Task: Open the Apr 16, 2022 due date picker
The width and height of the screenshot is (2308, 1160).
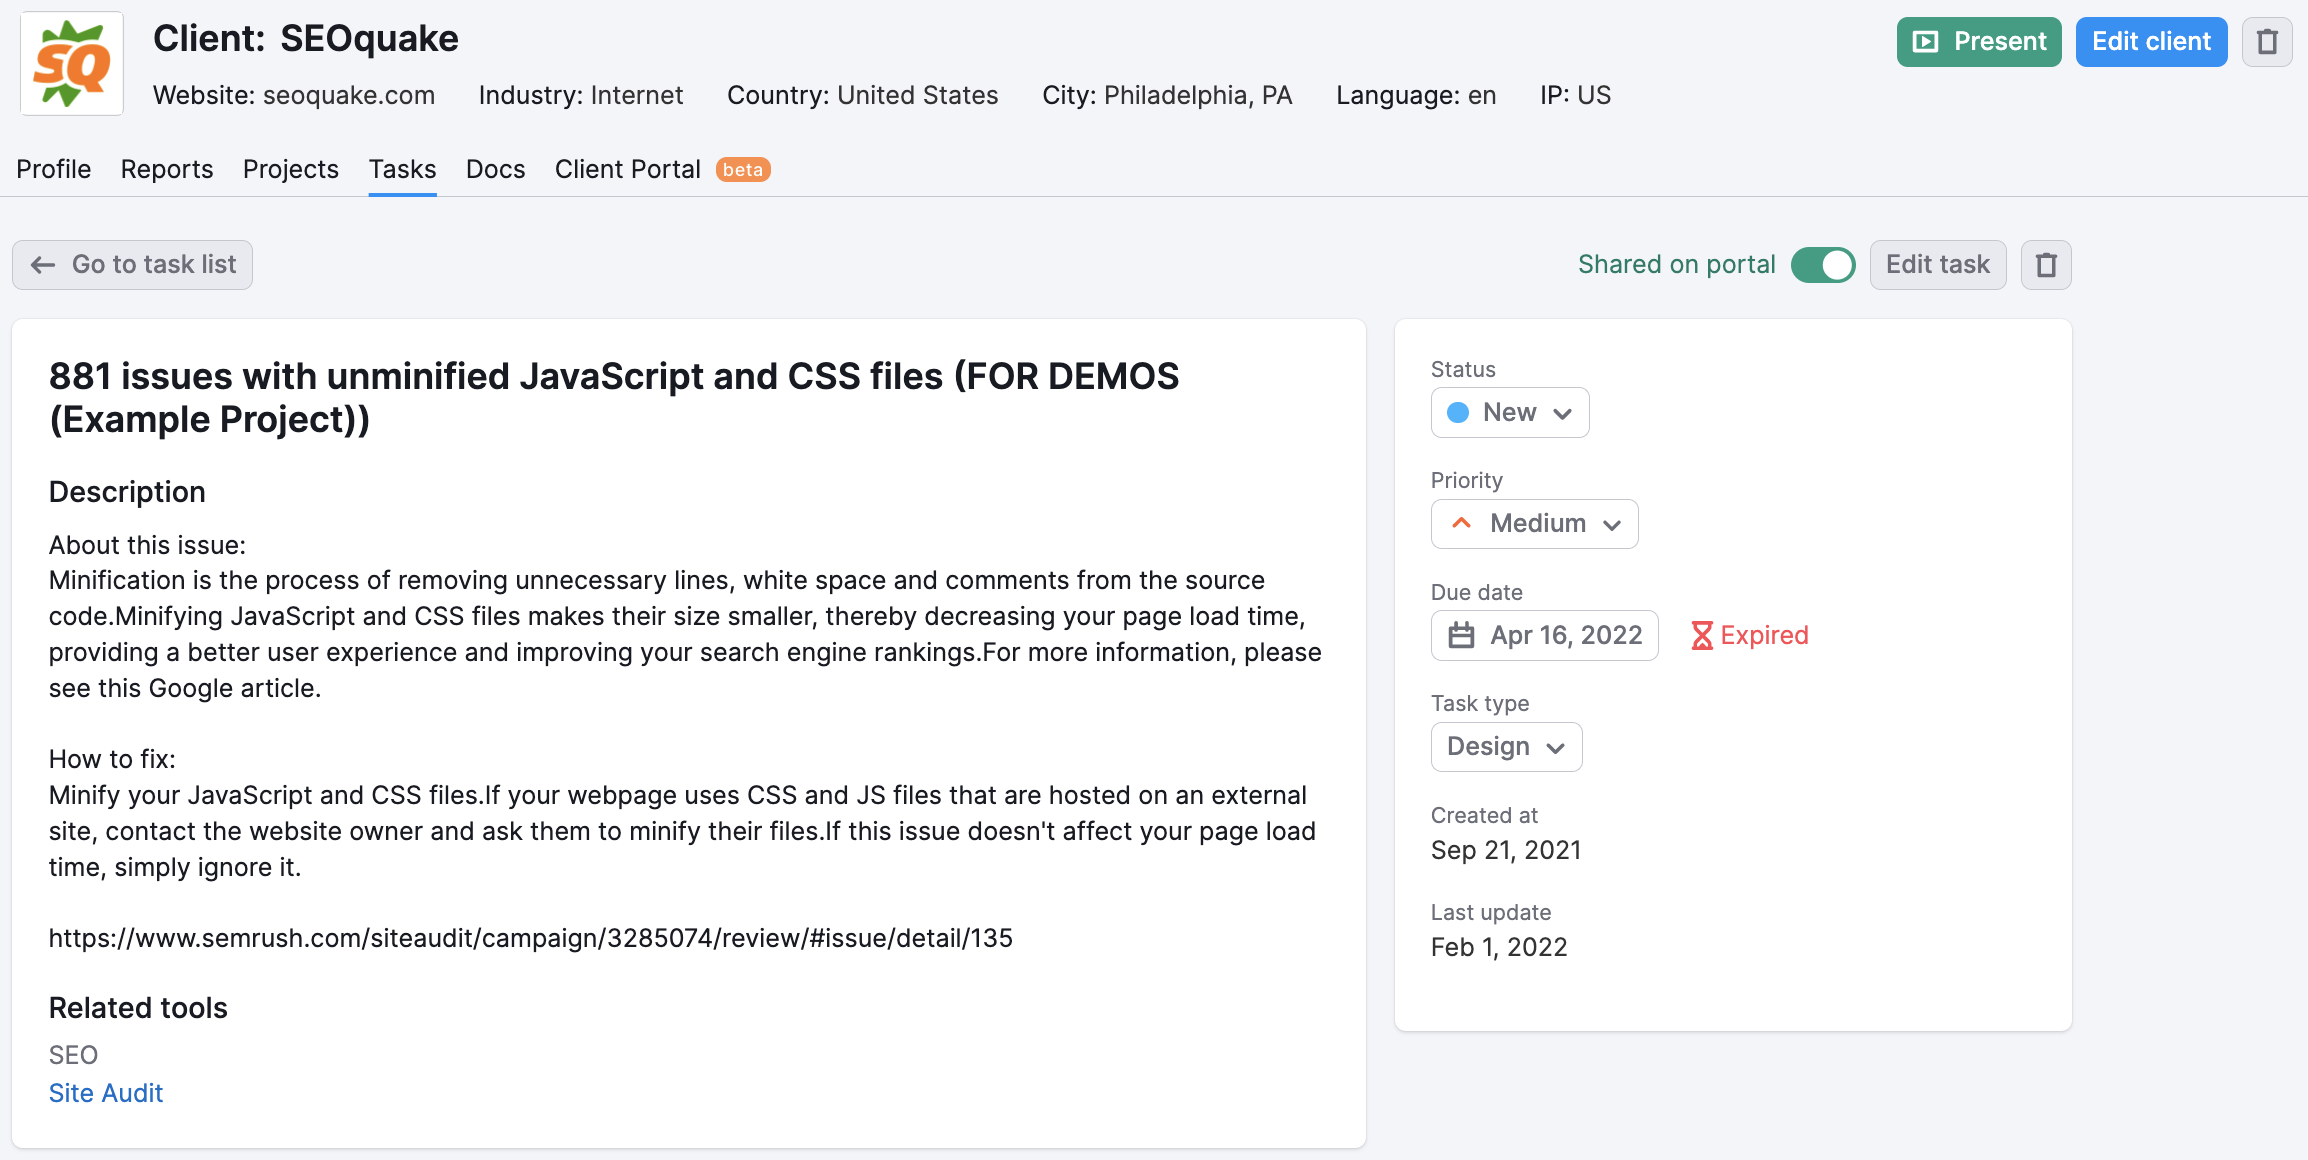Action: click(x=1544, y=635)
